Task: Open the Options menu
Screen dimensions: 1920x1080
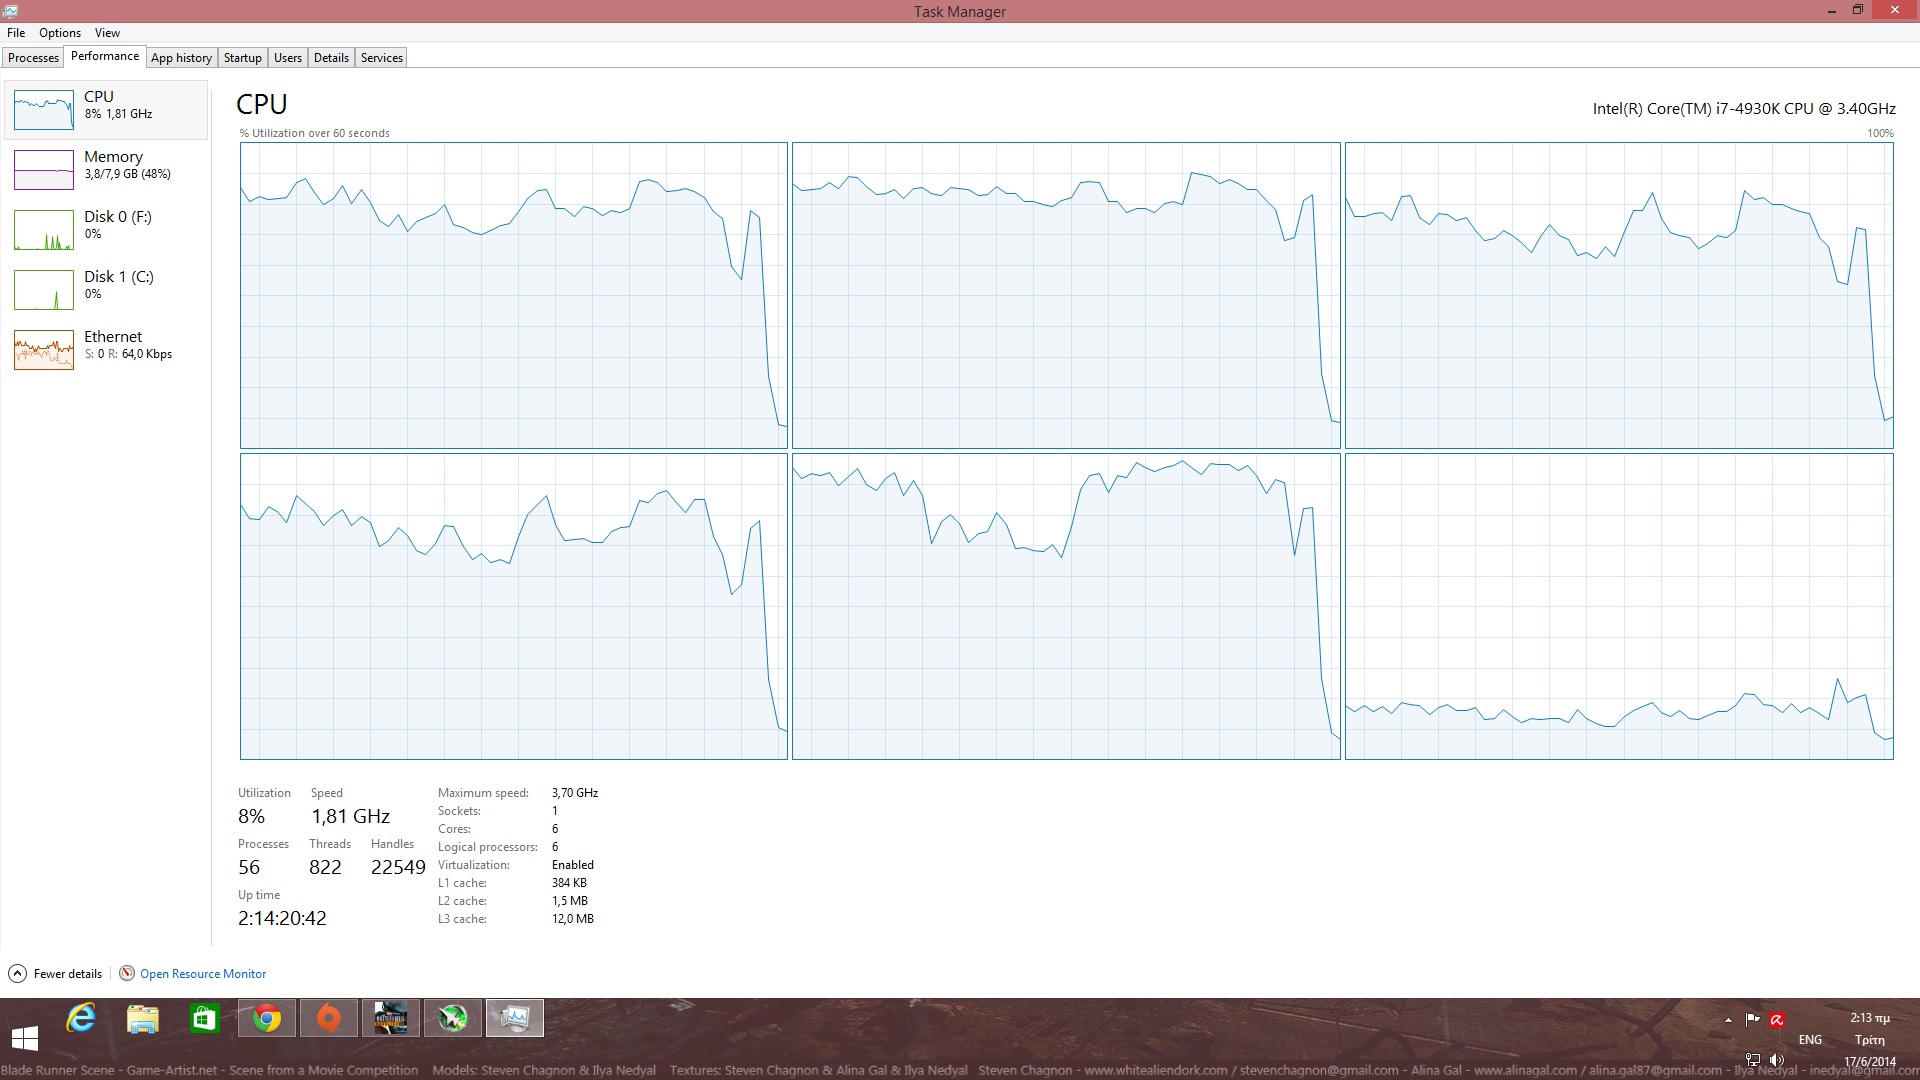Action: tap(60, 33)
